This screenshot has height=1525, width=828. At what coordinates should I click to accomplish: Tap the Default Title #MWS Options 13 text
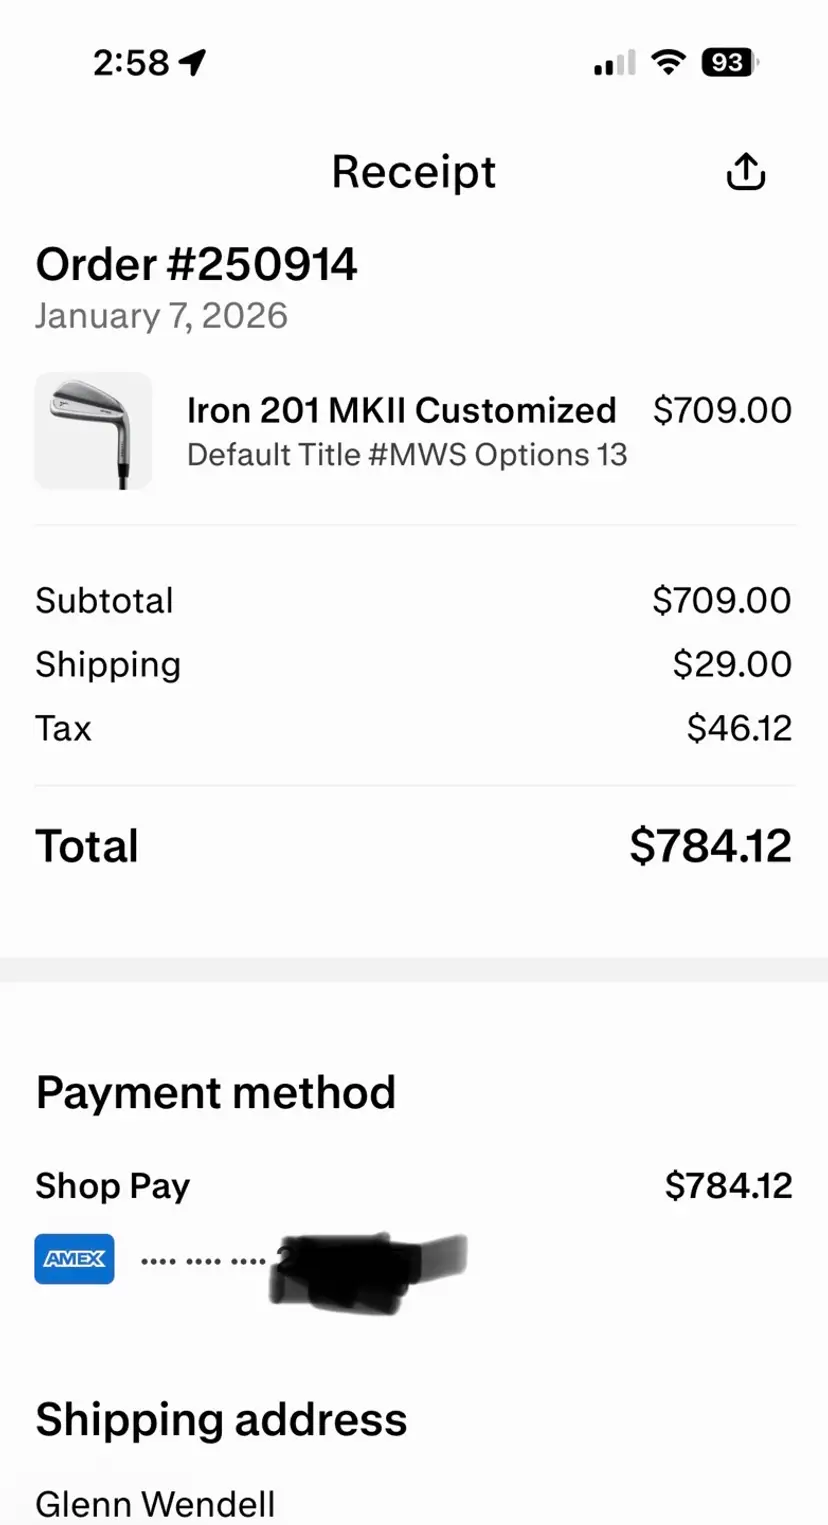click(x=407, y=455)
